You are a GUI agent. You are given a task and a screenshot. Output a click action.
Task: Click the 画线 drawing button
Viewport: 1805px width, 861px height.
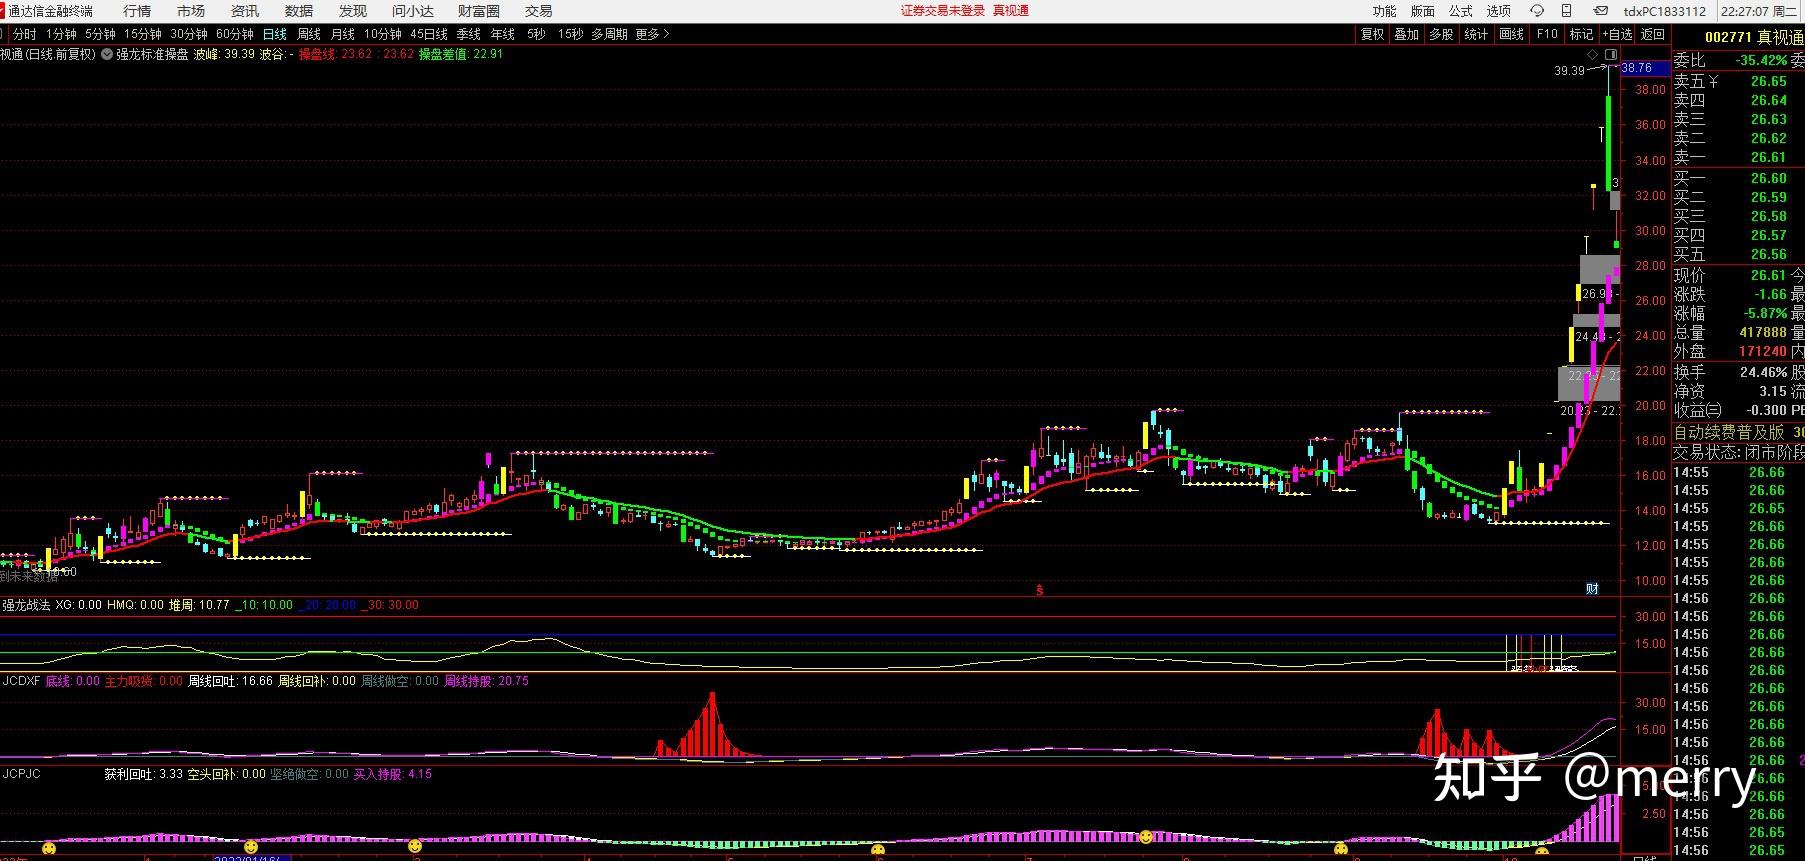1512,34
